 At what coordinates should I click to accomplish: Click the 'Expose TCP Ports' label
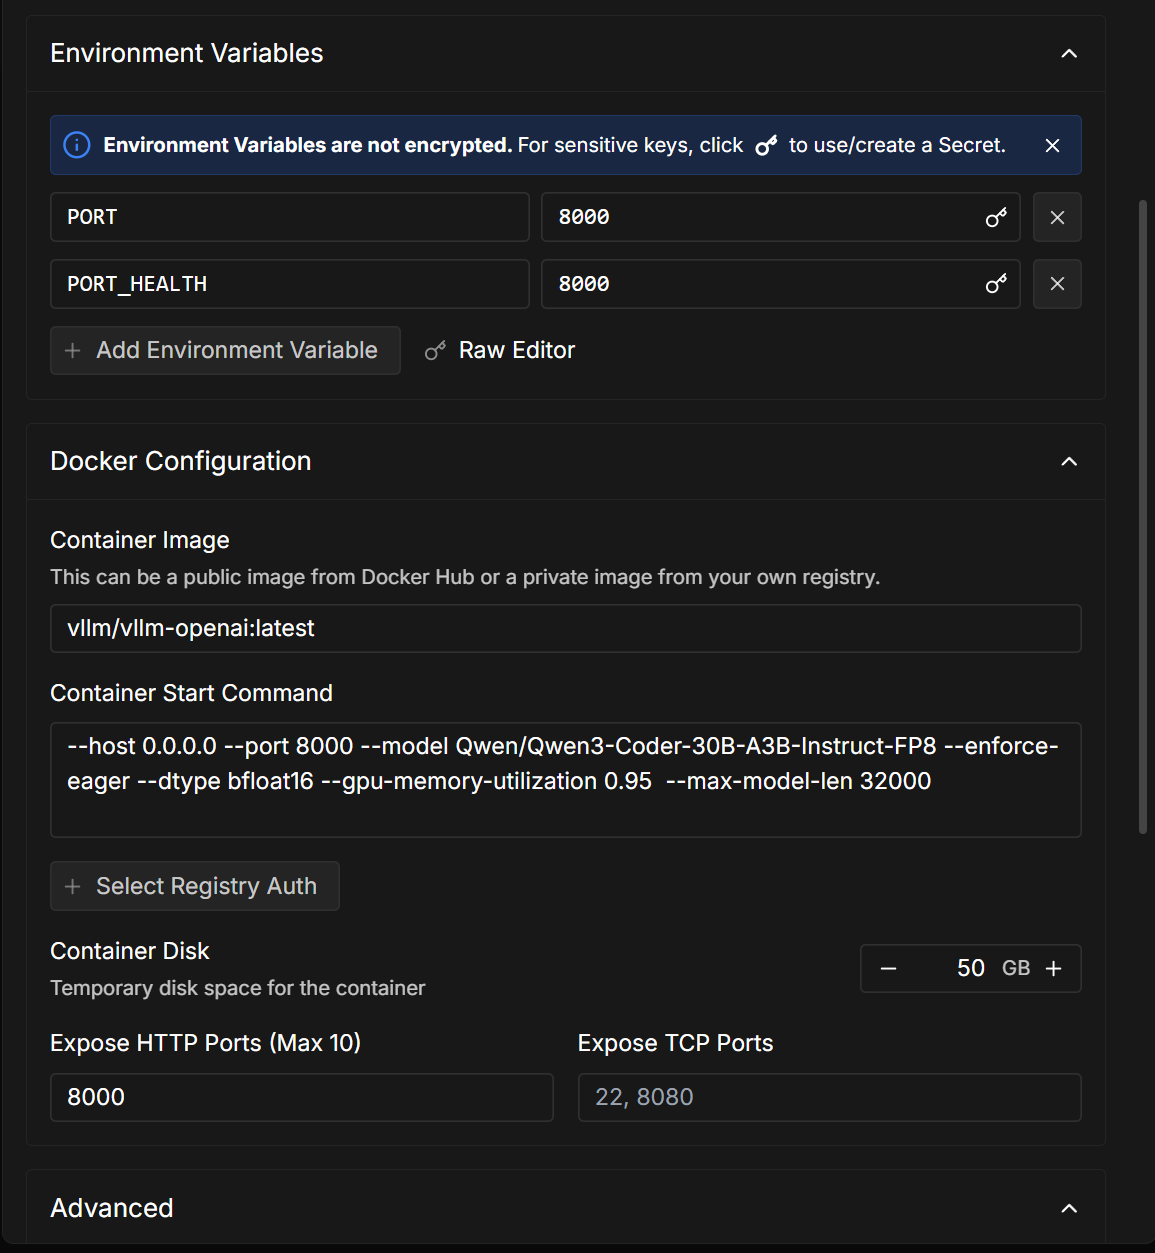click(x=675, y=1043)
